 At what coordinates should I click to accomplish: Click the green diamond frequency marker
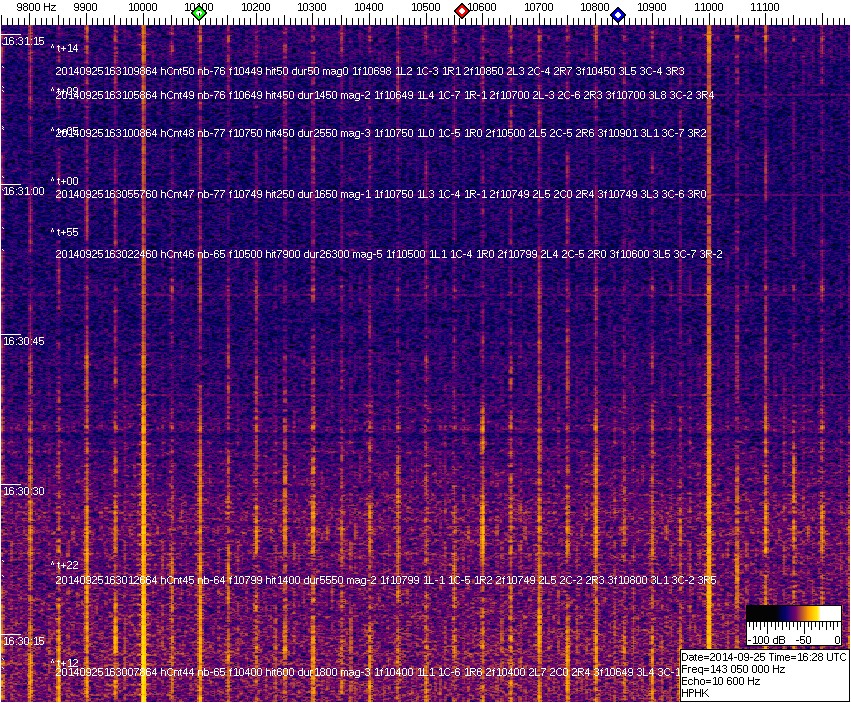point(199,13)
